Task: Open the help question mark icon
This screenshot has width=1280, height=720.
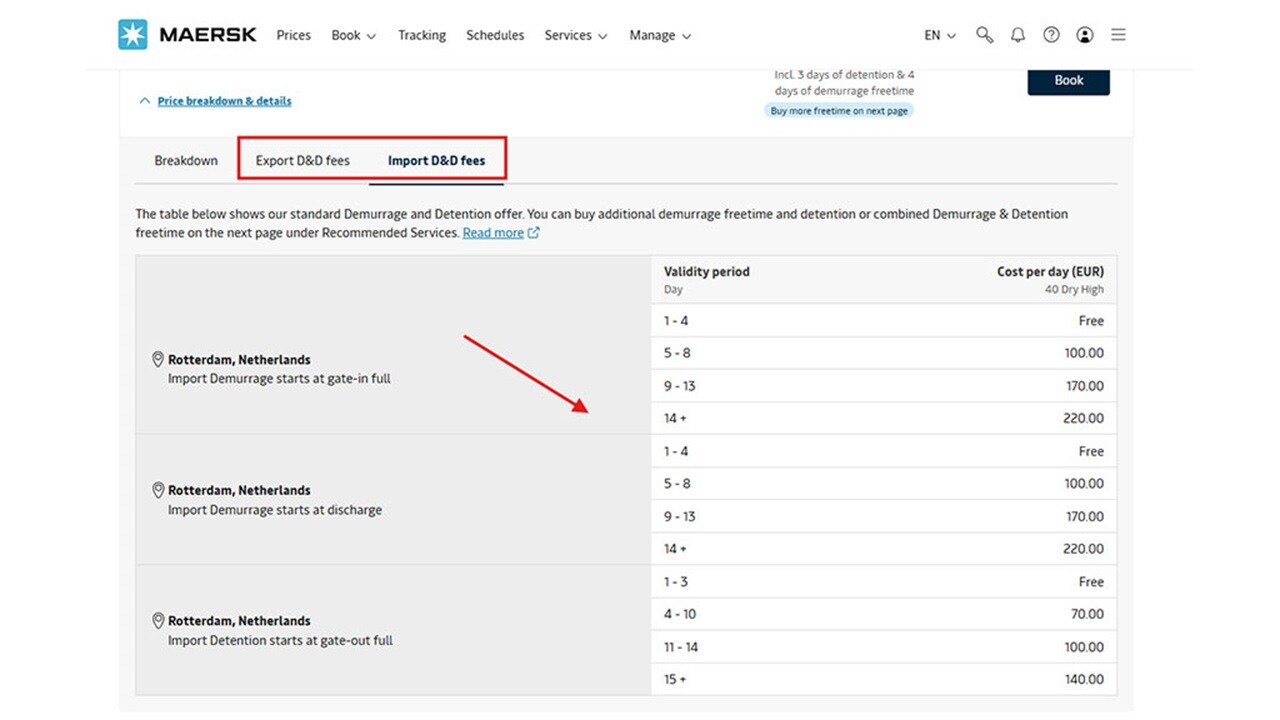Action: (x=1051, y=34)
